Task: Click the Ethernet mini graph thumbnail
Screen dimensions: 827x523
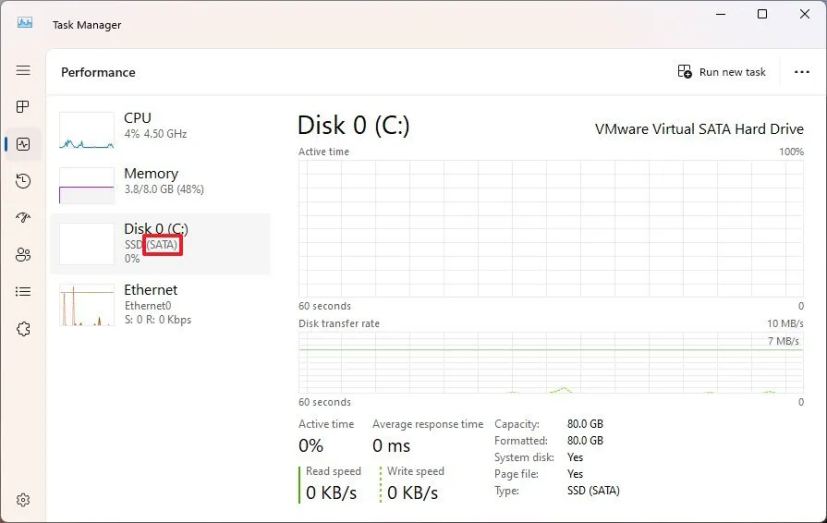Action: [x=86, y=305]
